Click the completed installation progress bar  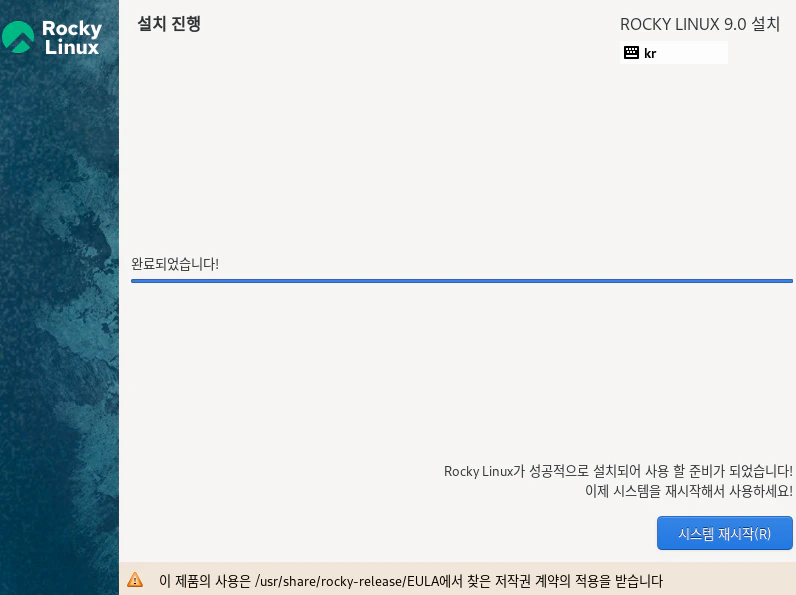[x=461, y=281]
